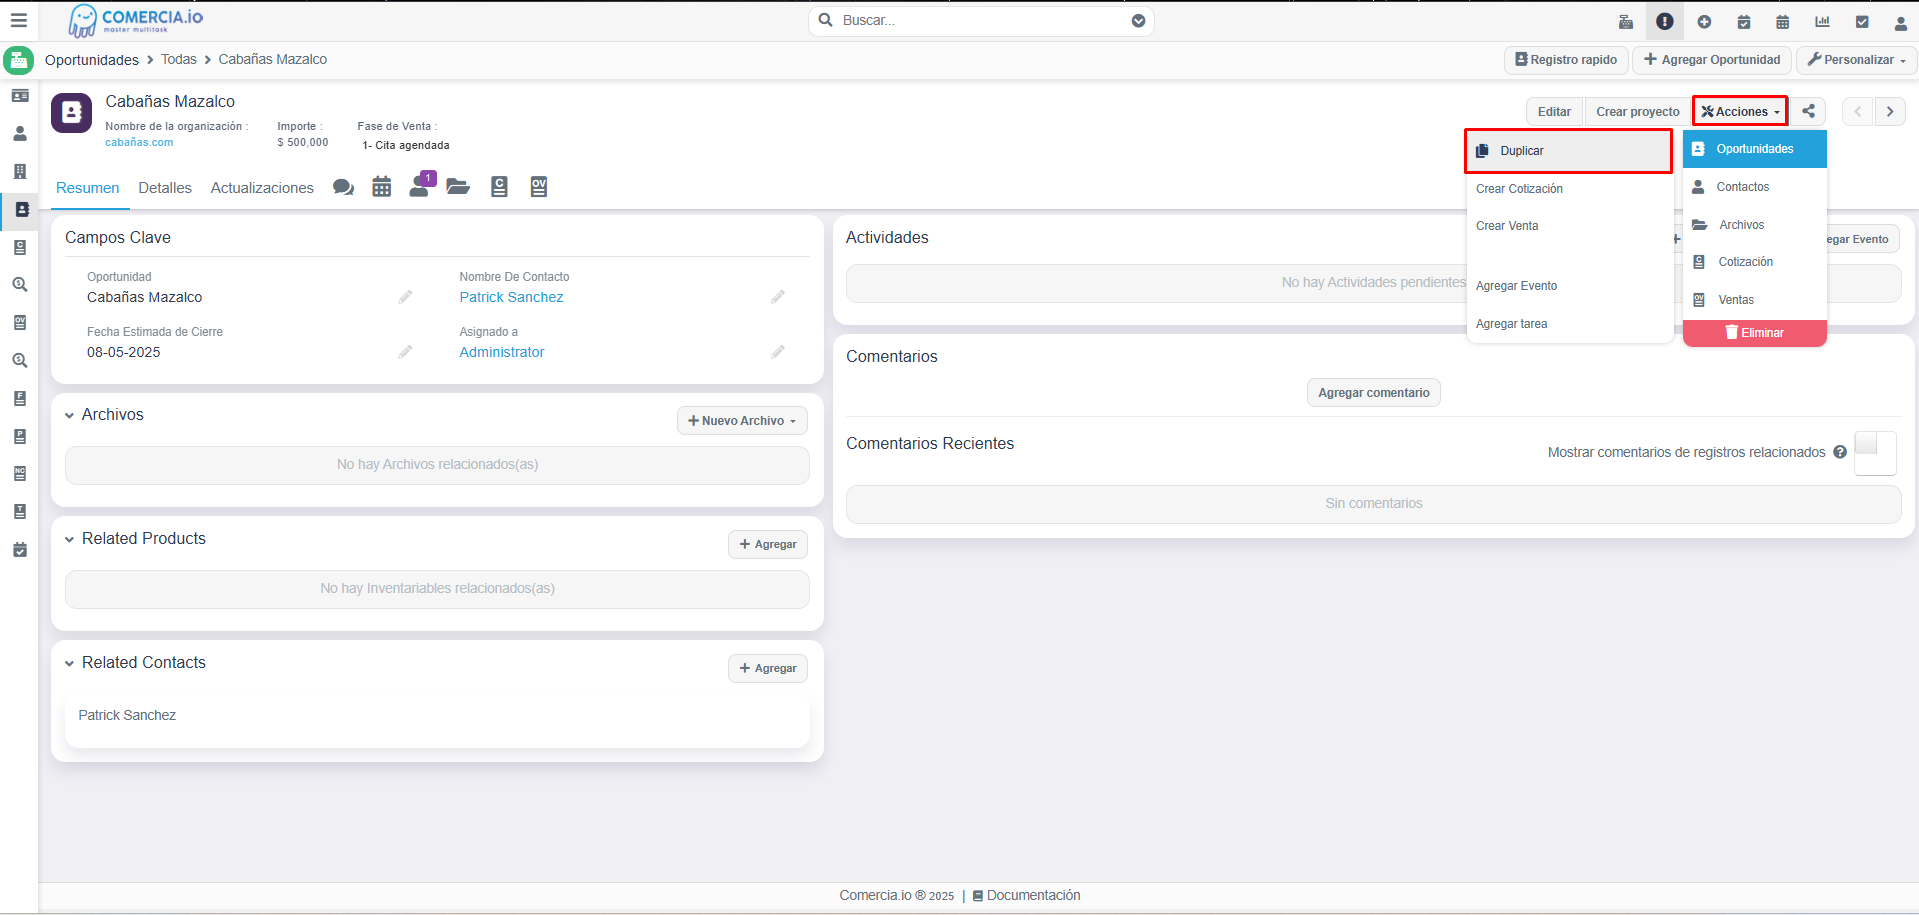This screenshot has width=1919, height=915.
Task: Click the Agregar comentario button
Action: tap(1373, 393)
